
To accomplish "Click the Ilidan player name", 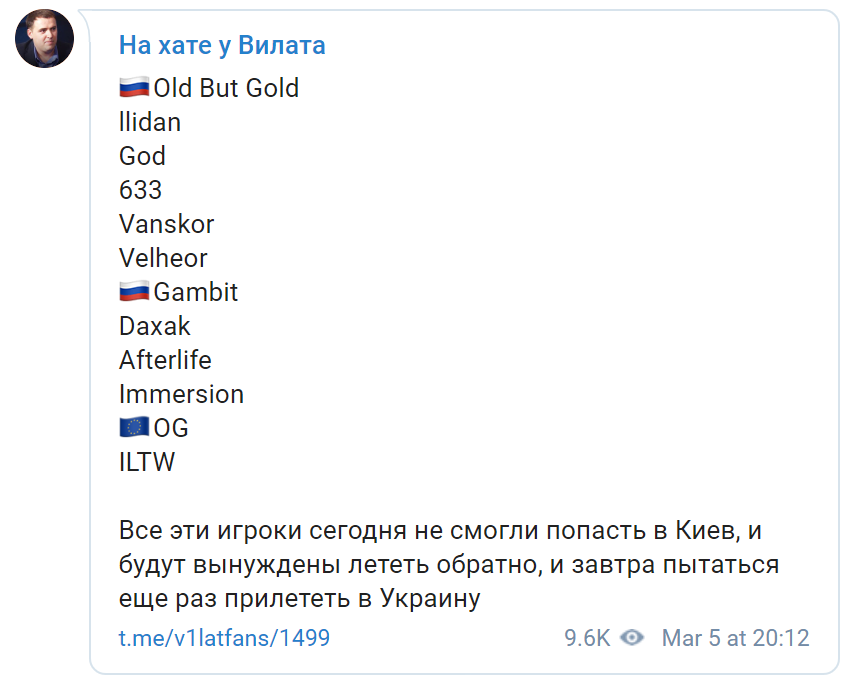I will point(150,122).
